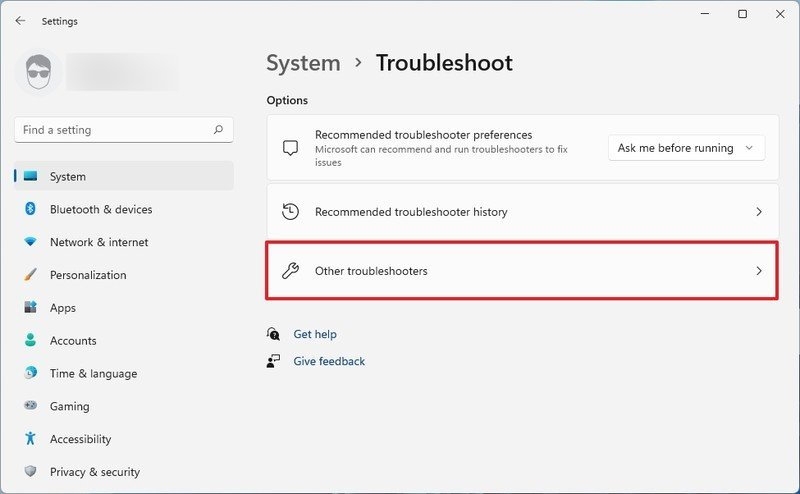Click the Privacy & security shield icon
The height and width of the screenshot is (494, 800).
[x=31, y=471]
